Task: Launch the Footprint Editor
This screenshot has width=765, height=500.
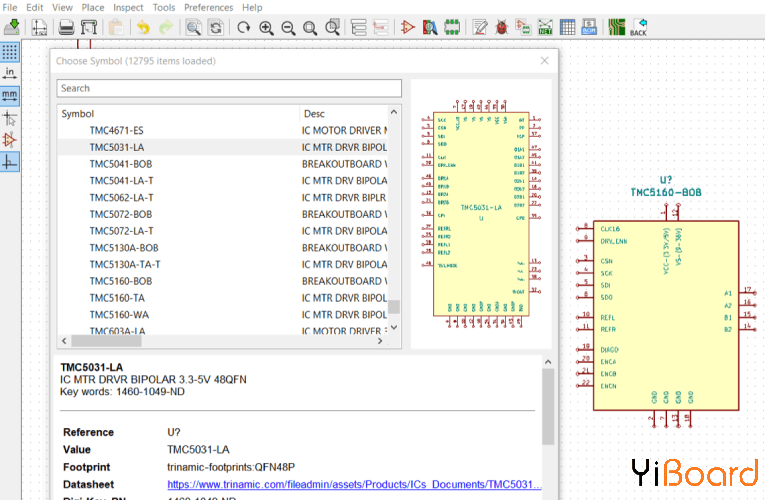Action: tap(452, 27)
